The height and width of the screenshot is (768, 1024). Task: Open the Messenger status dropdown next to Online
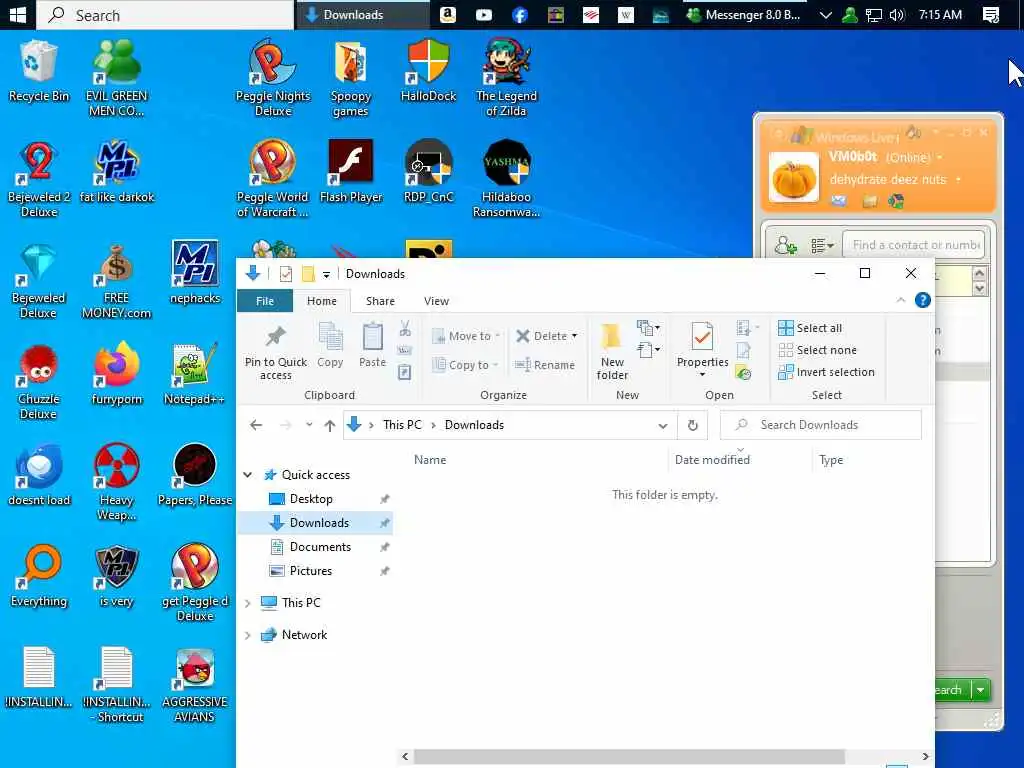(x=939, y=157)
